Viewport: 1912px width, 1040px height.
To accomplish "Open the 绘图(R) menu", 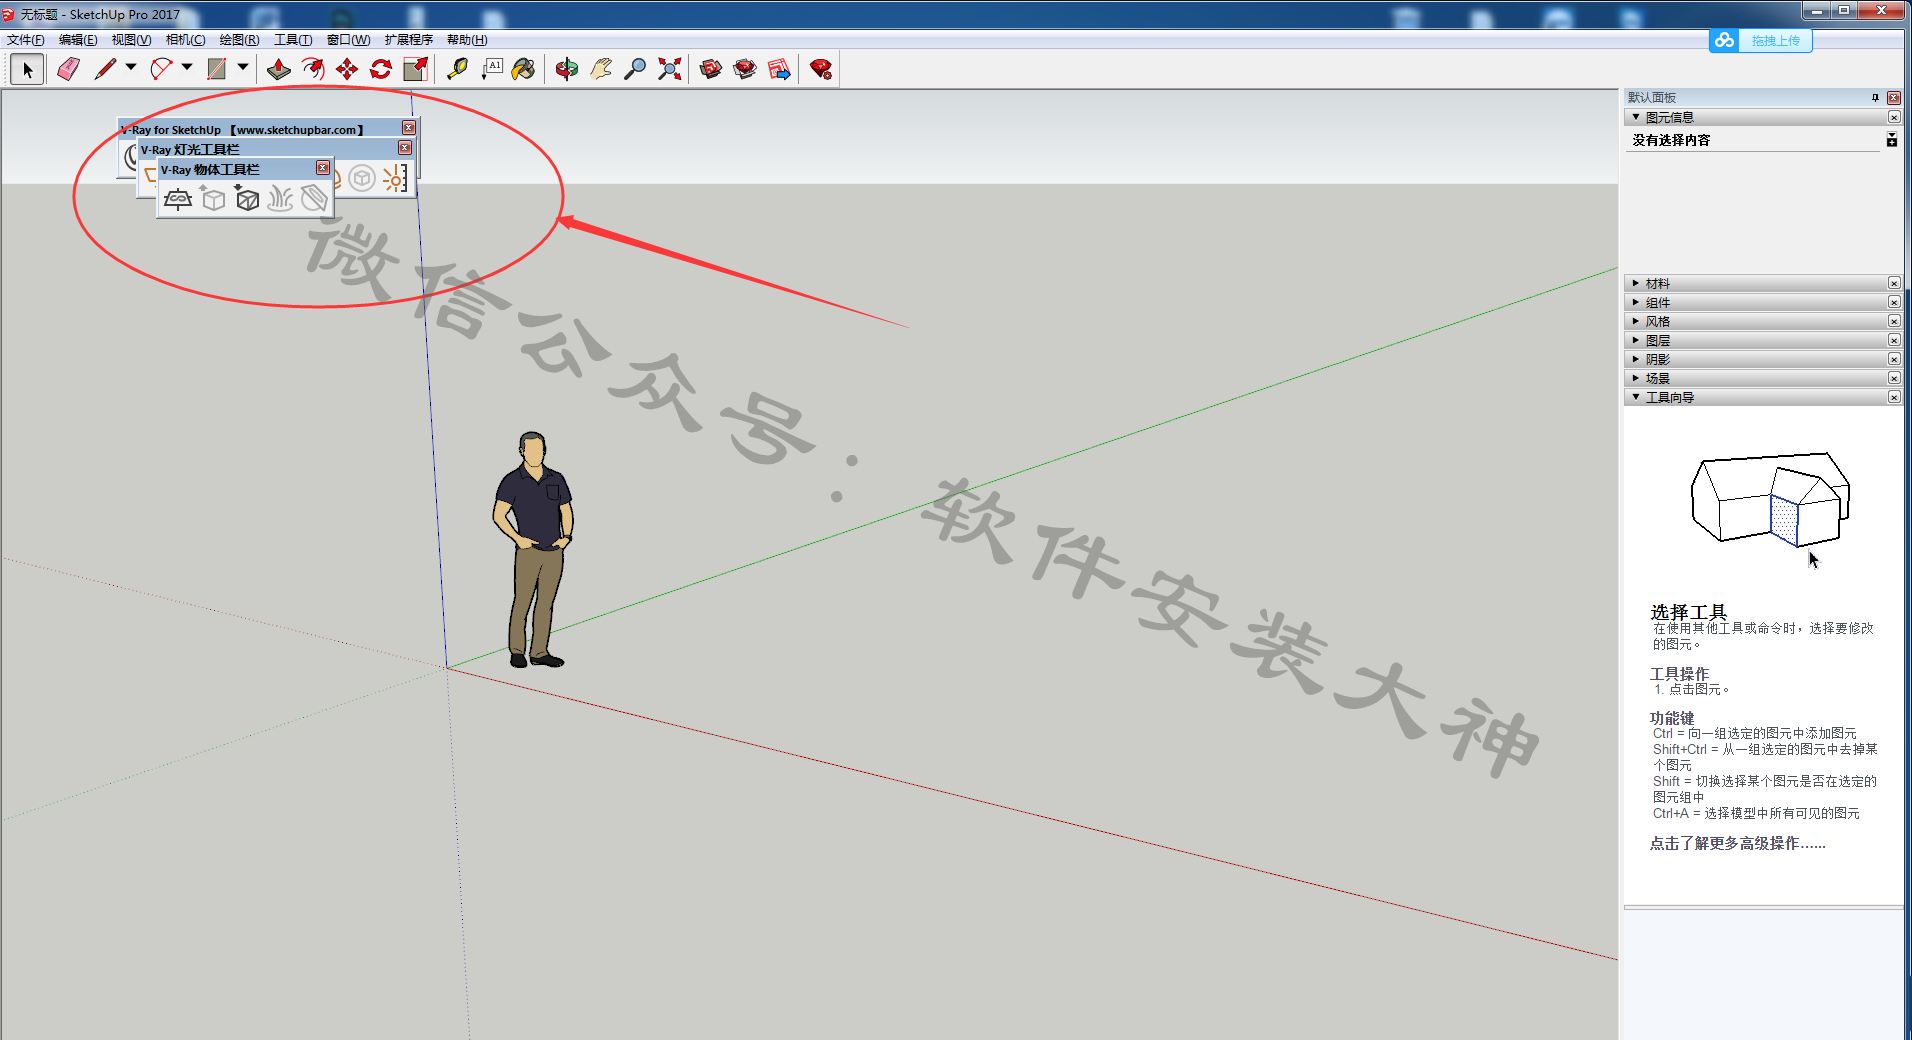I will click(x=239, y=40).
